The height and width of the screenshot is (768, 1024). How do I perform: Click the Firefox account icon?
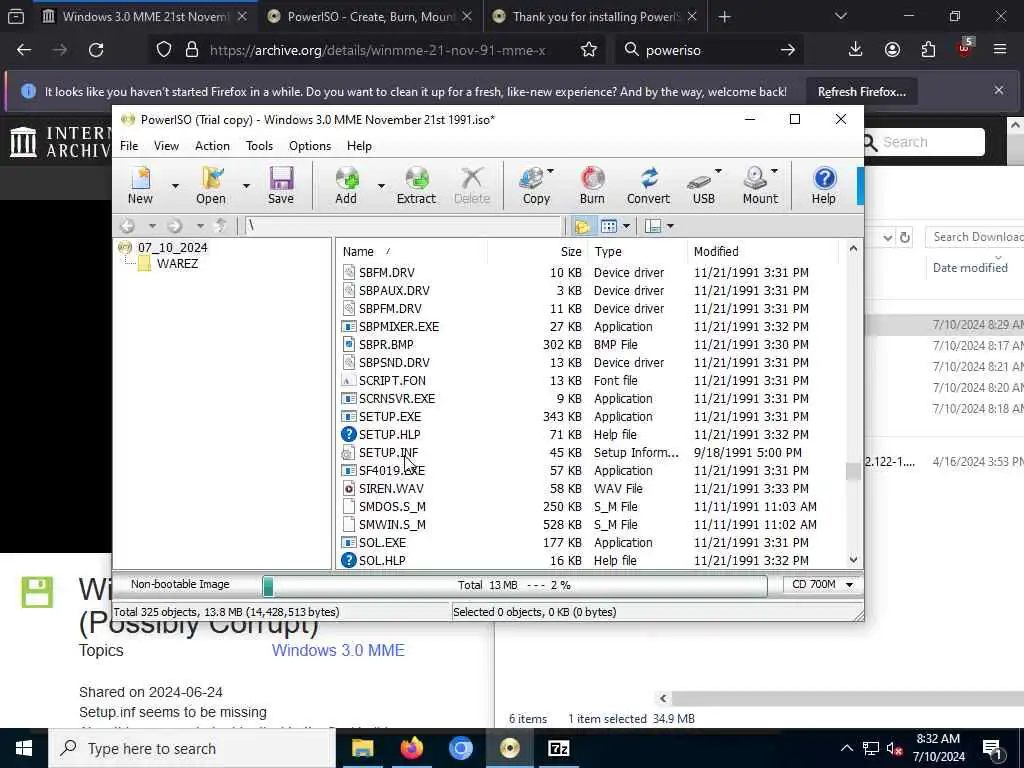(x=892, y=50)
